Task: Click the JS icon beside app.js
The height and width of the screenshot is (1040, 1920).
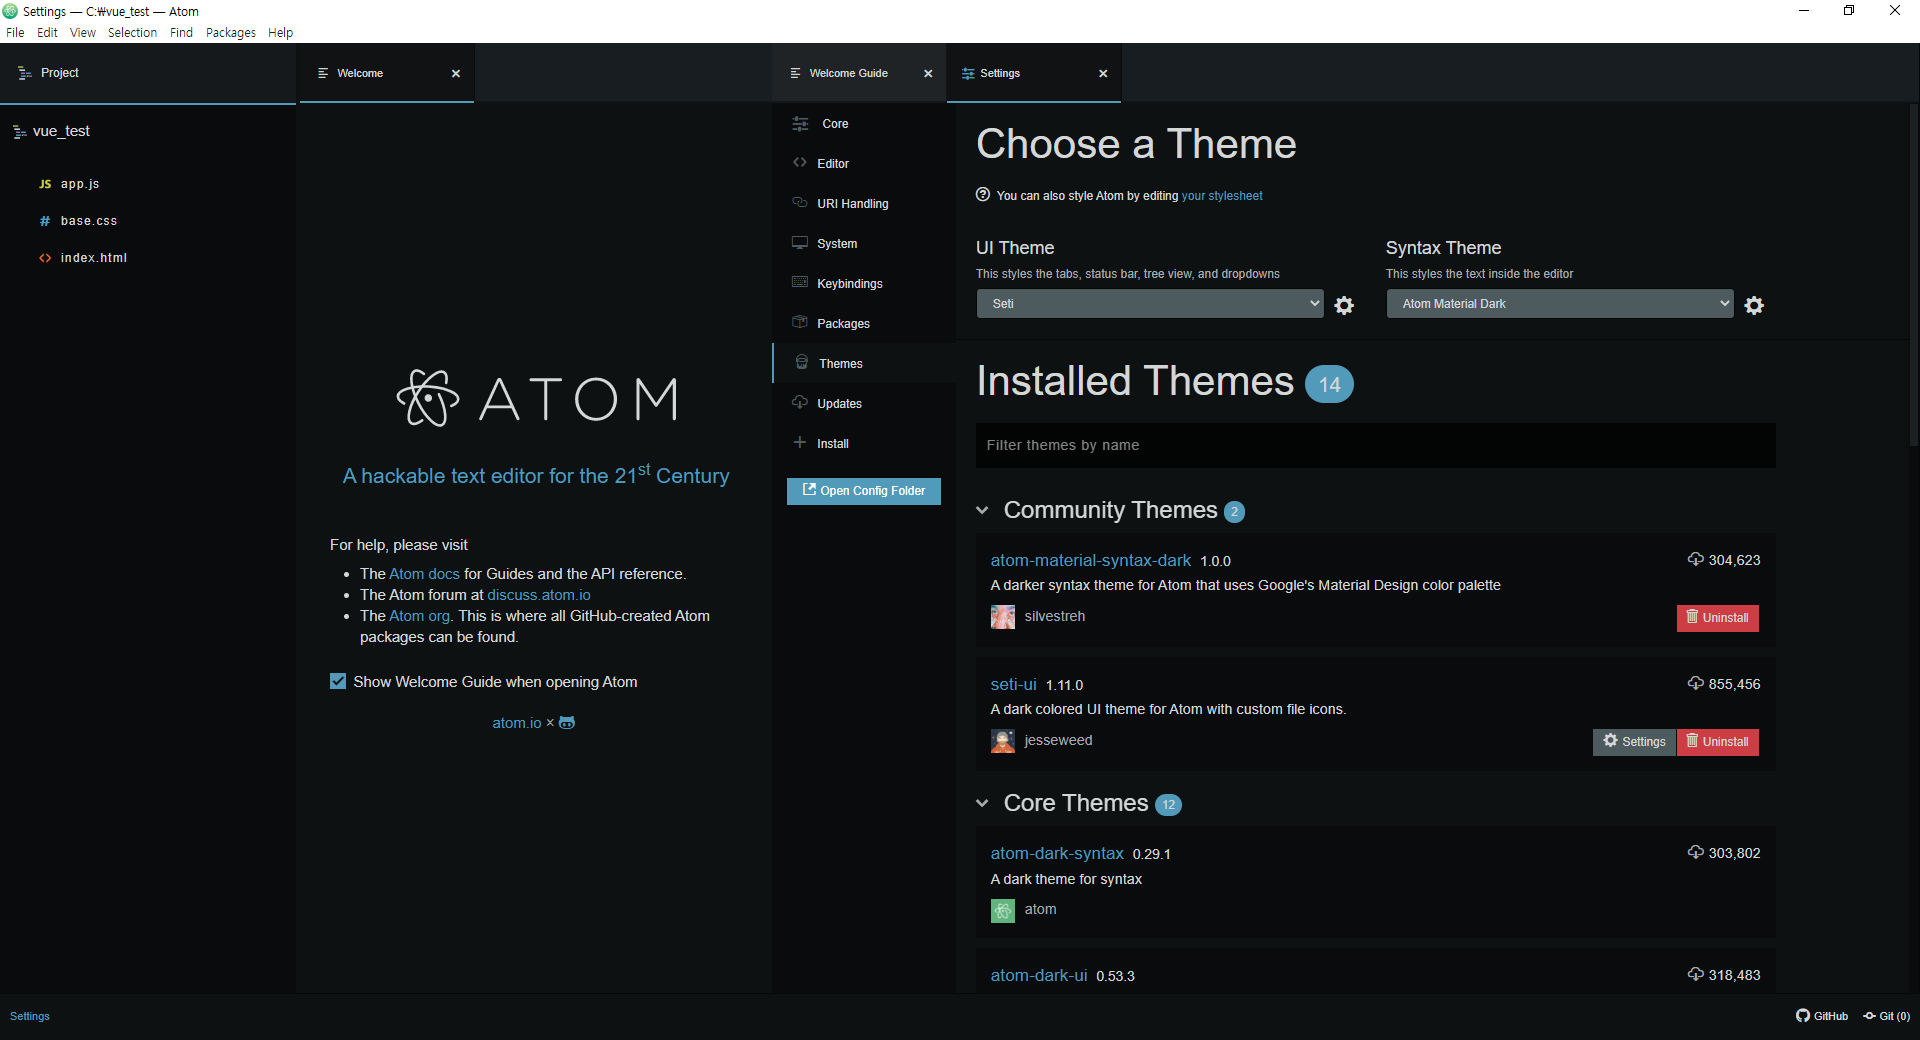Action: pos(45,184)
